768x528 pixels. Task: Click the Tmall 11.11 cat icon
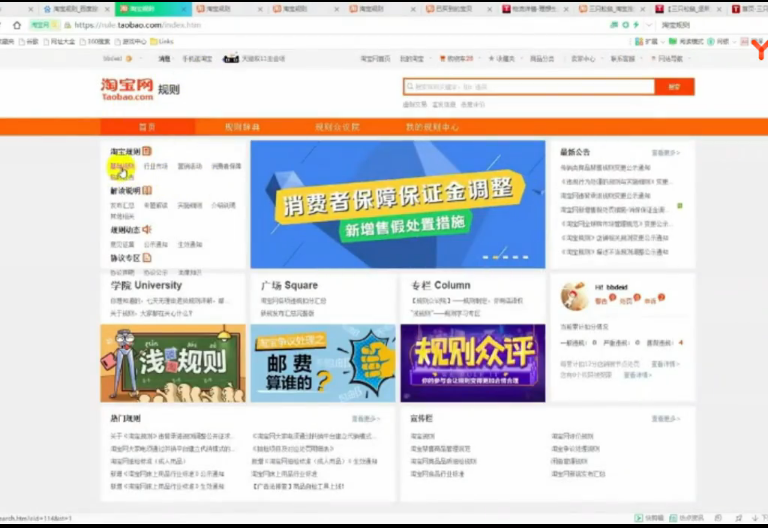pyautogui.click(x=231, y=58)
